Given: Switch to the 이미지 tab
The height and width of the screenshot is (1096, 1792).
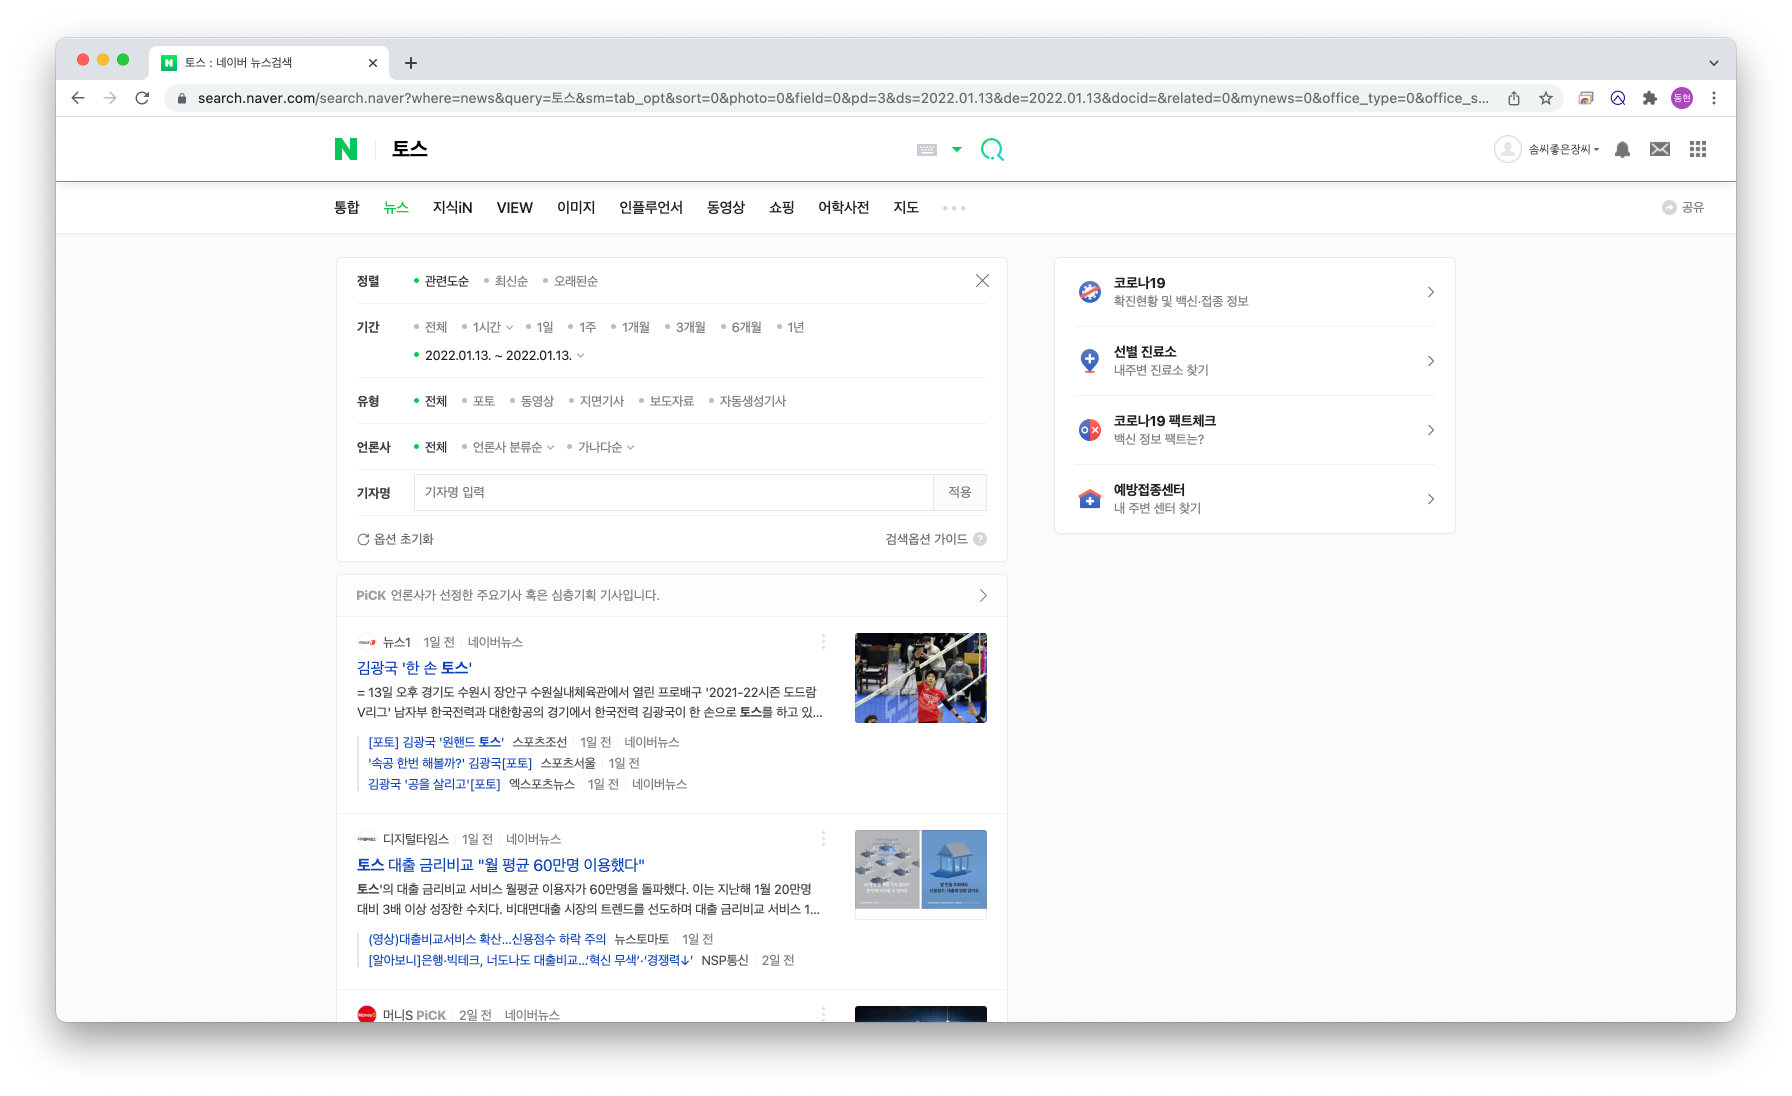Looking at the screenshot, I should coord(576,207).
